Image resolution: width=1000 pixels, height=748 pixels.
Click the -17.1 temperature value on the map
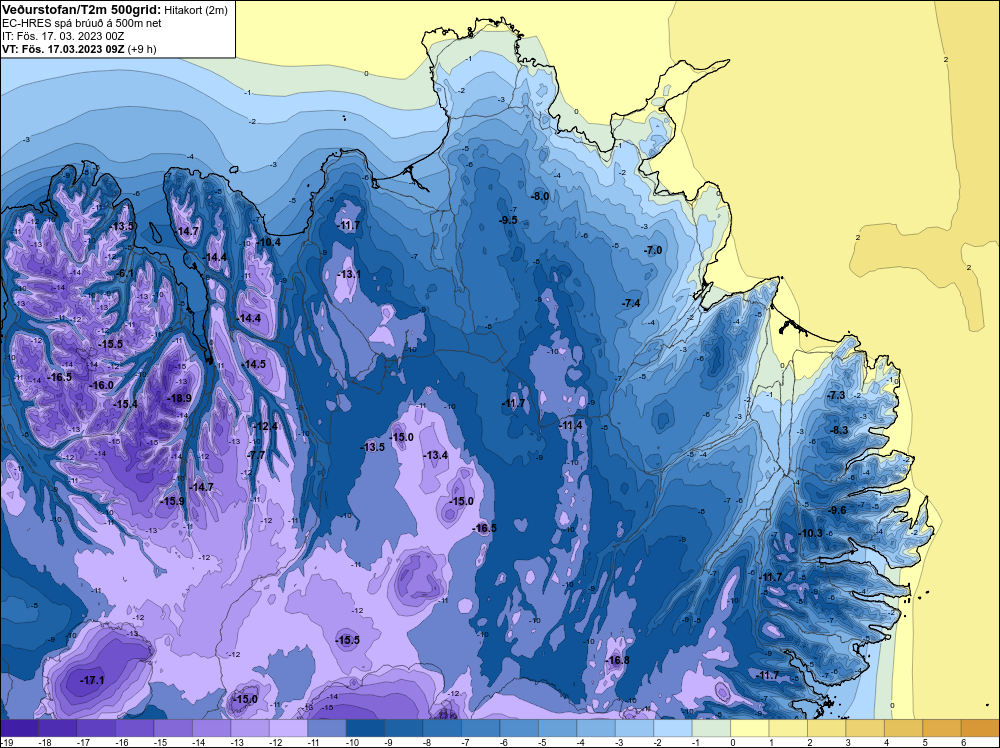92,680
